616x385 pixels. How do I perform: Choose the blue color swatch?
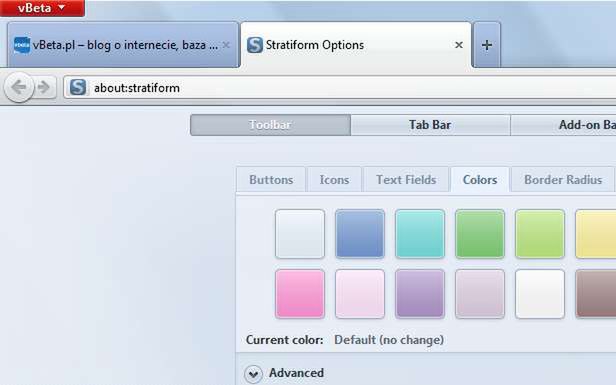click(x=360, y=234)
